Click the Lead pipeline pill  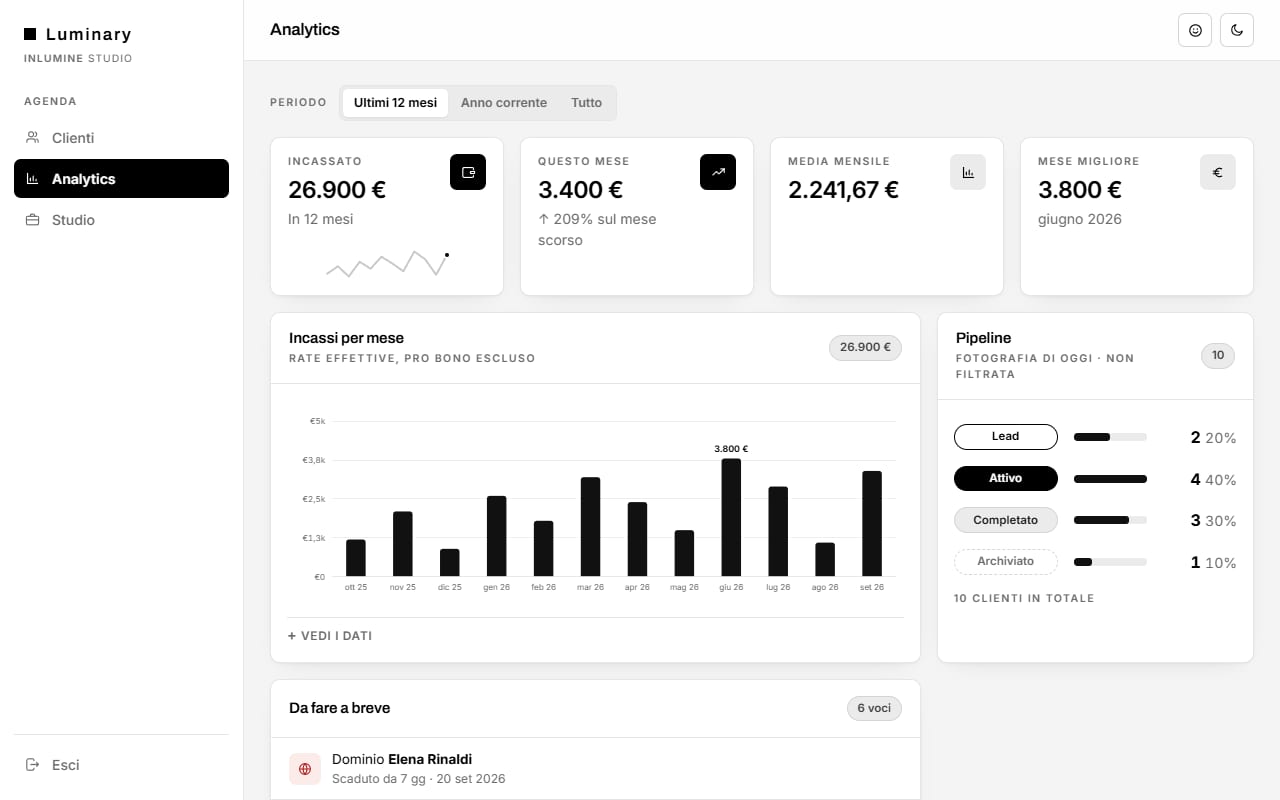click(x=1006, y=437)
